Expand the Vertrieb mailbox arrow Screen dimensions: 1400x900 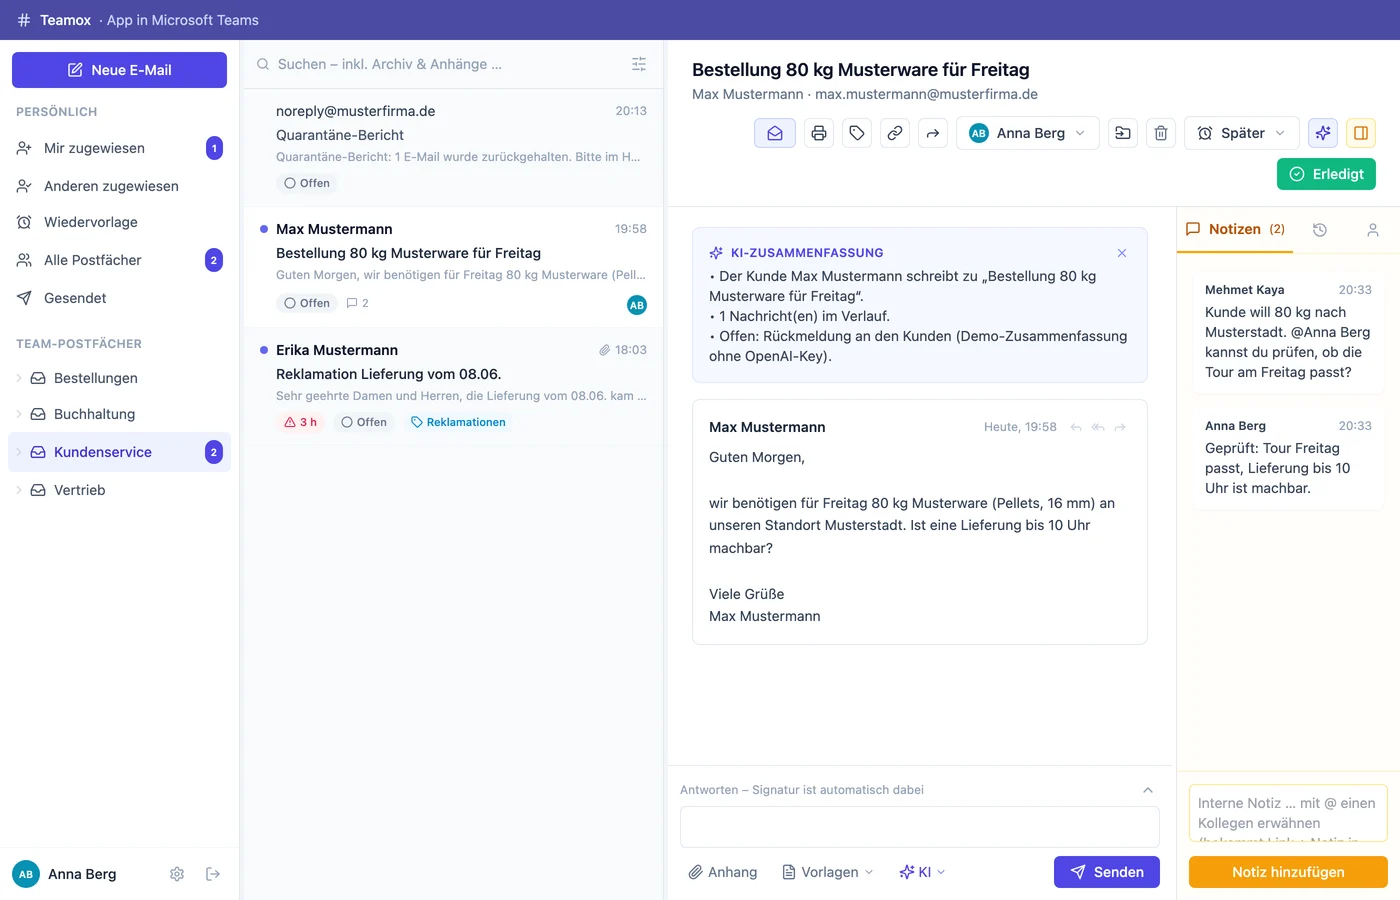click(x=19, y=490)
